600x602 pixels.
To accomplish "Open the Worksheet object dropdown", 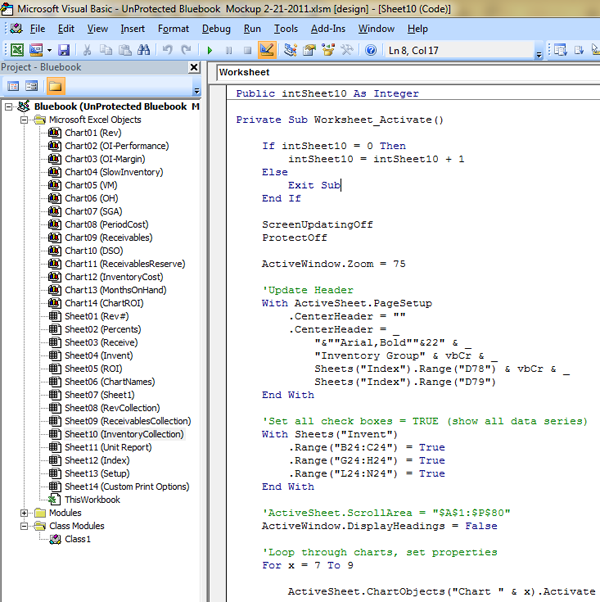I will click(x=408, y=72).
